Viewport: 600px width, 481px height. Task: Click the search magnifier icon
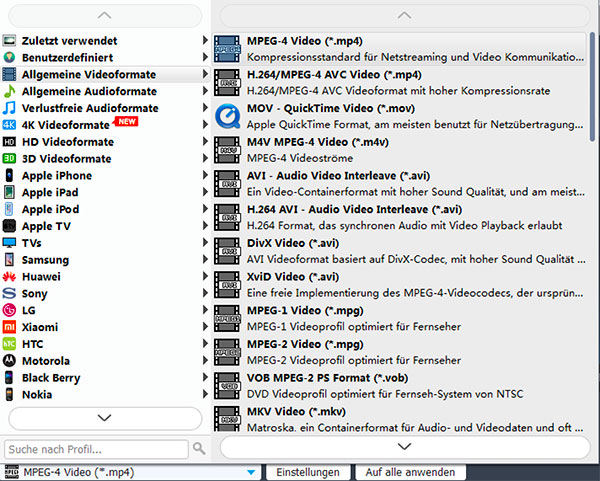(x=199, y=448)
